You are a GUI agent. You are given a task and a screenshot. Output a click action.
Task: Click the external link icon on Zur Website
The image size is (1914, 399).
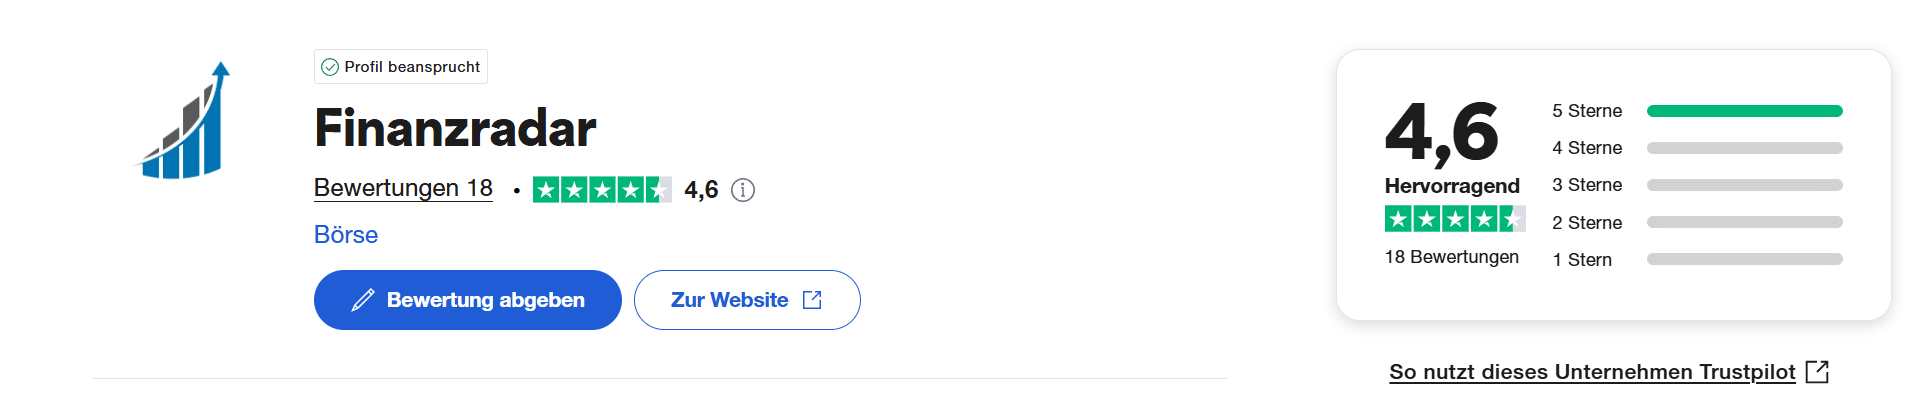812,300
